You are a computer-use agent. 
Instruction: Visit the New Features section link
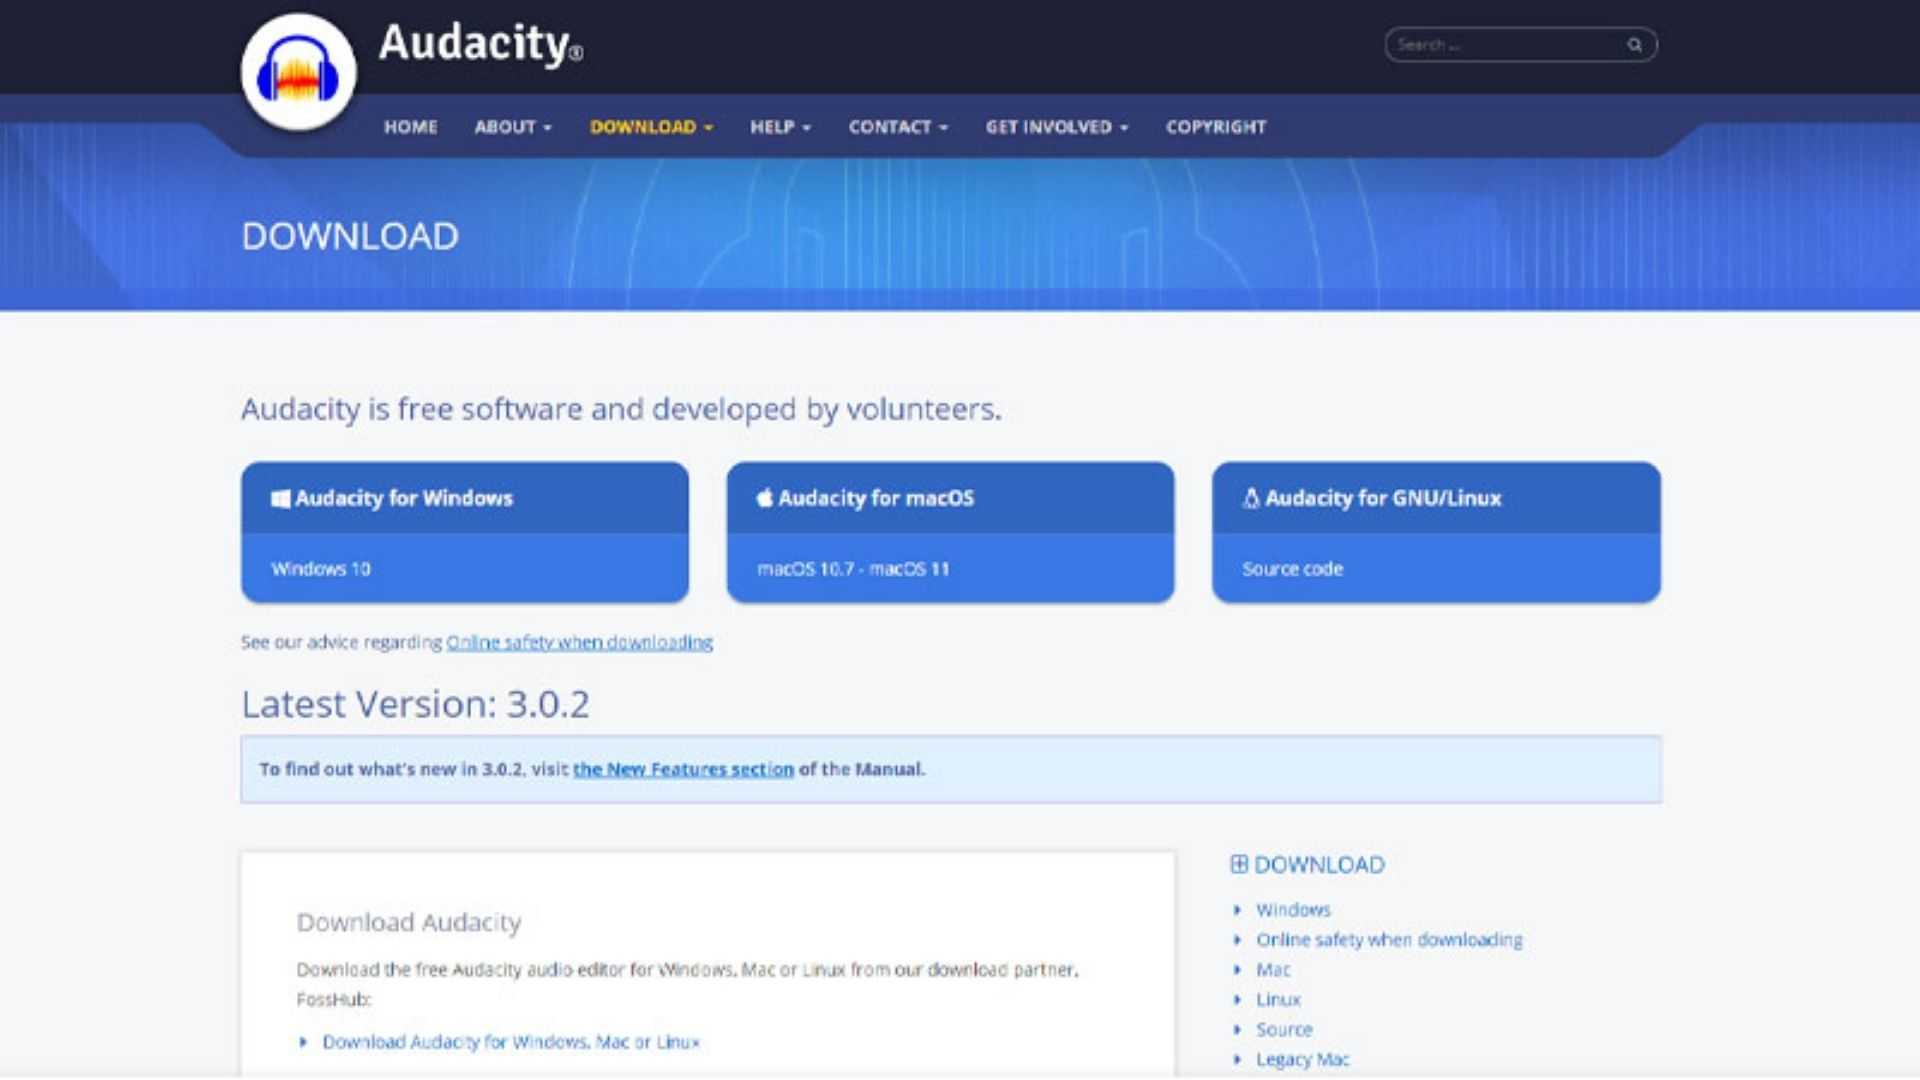pos(683,769)
